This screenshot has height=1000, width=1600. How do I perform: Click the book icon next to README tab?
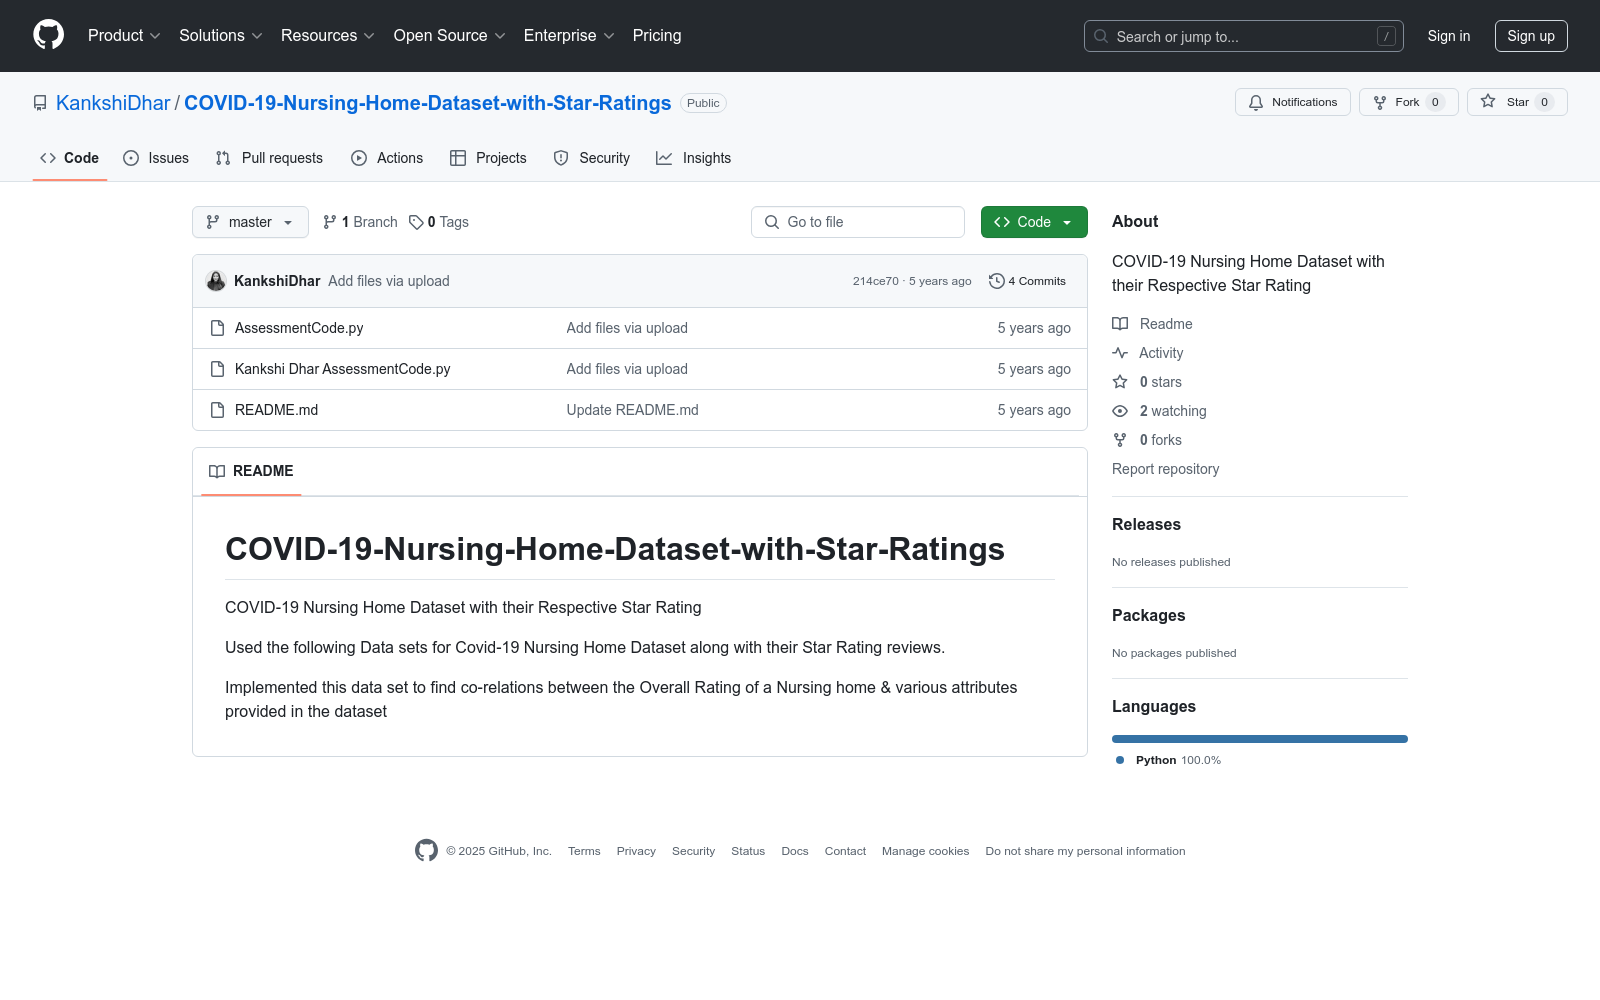(x=217, y=471)
